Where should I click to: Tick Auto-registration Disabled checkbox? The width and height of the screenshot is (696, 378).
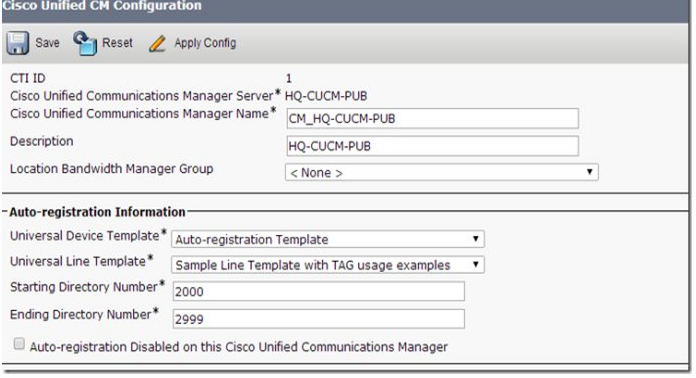click(x=19, y=344)
